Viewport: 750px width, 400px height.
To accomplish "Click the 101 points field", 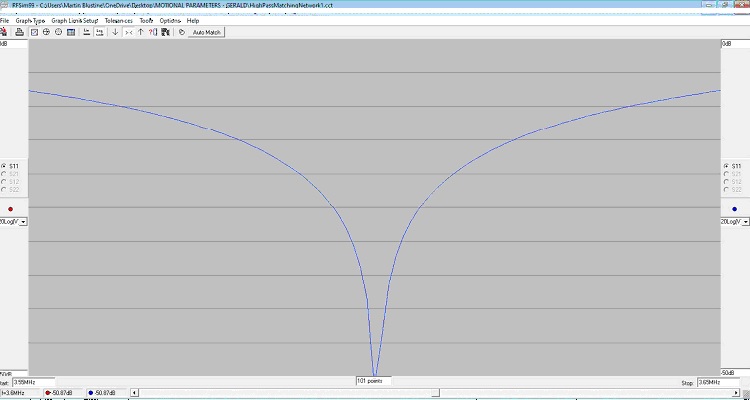I will [x=373, y=381].
